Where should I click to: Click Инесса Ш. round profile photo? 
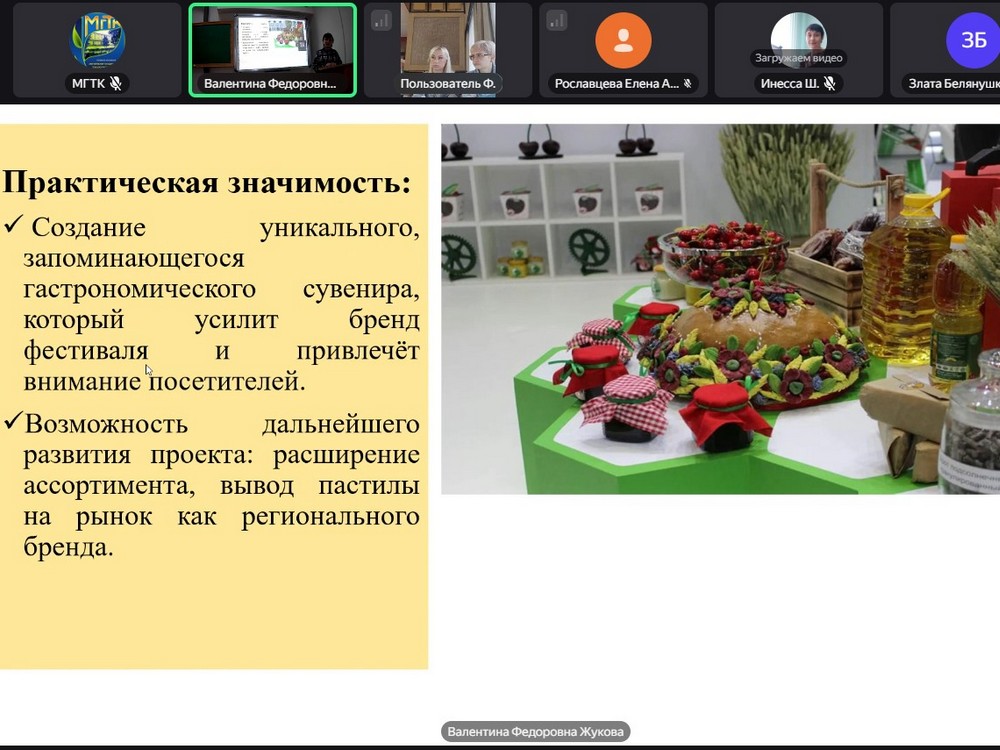[798, 35]
